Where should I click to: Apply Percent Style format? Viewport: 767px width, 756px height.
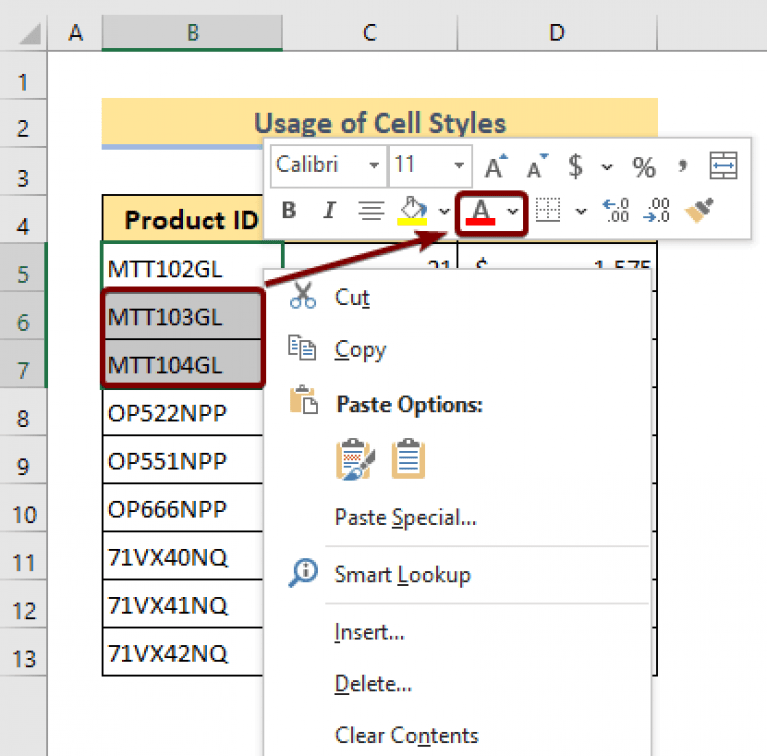pyautogui.click(x=643, y=167)
